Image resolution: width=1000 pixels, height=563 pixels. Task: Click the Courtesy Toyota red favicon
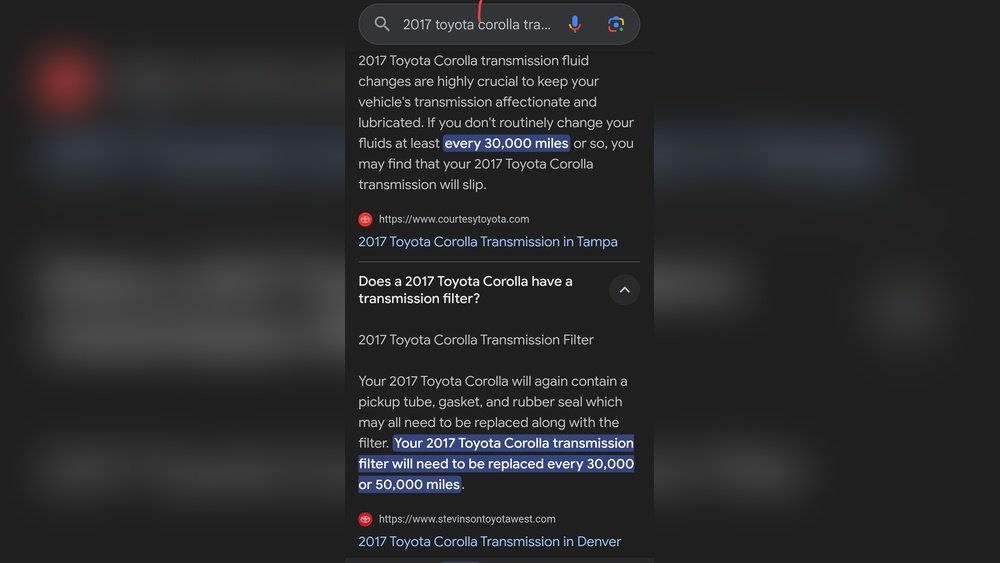[365, 219]
